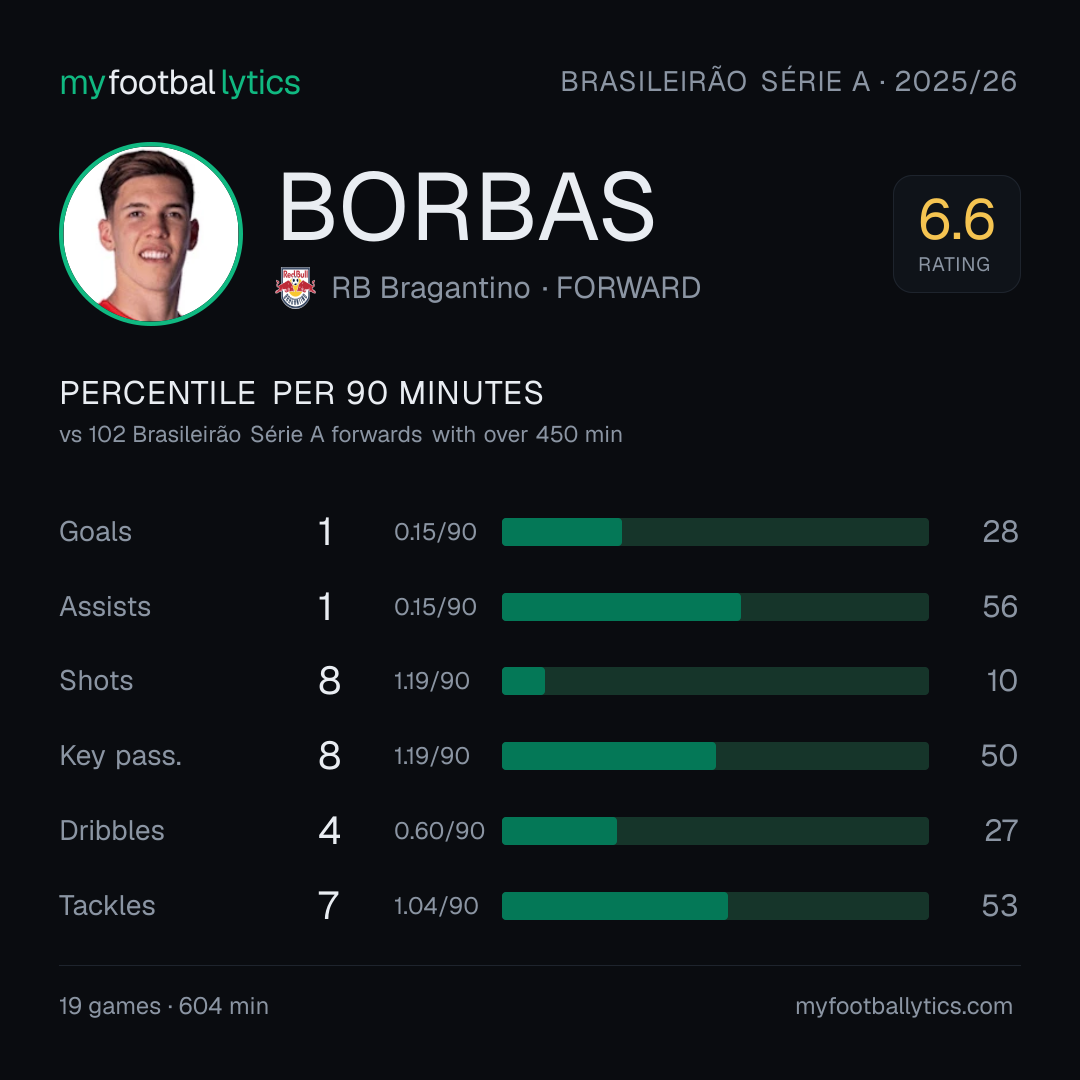
Task: Click the RB Bragantino Forward text
Action: coord(516,288)
